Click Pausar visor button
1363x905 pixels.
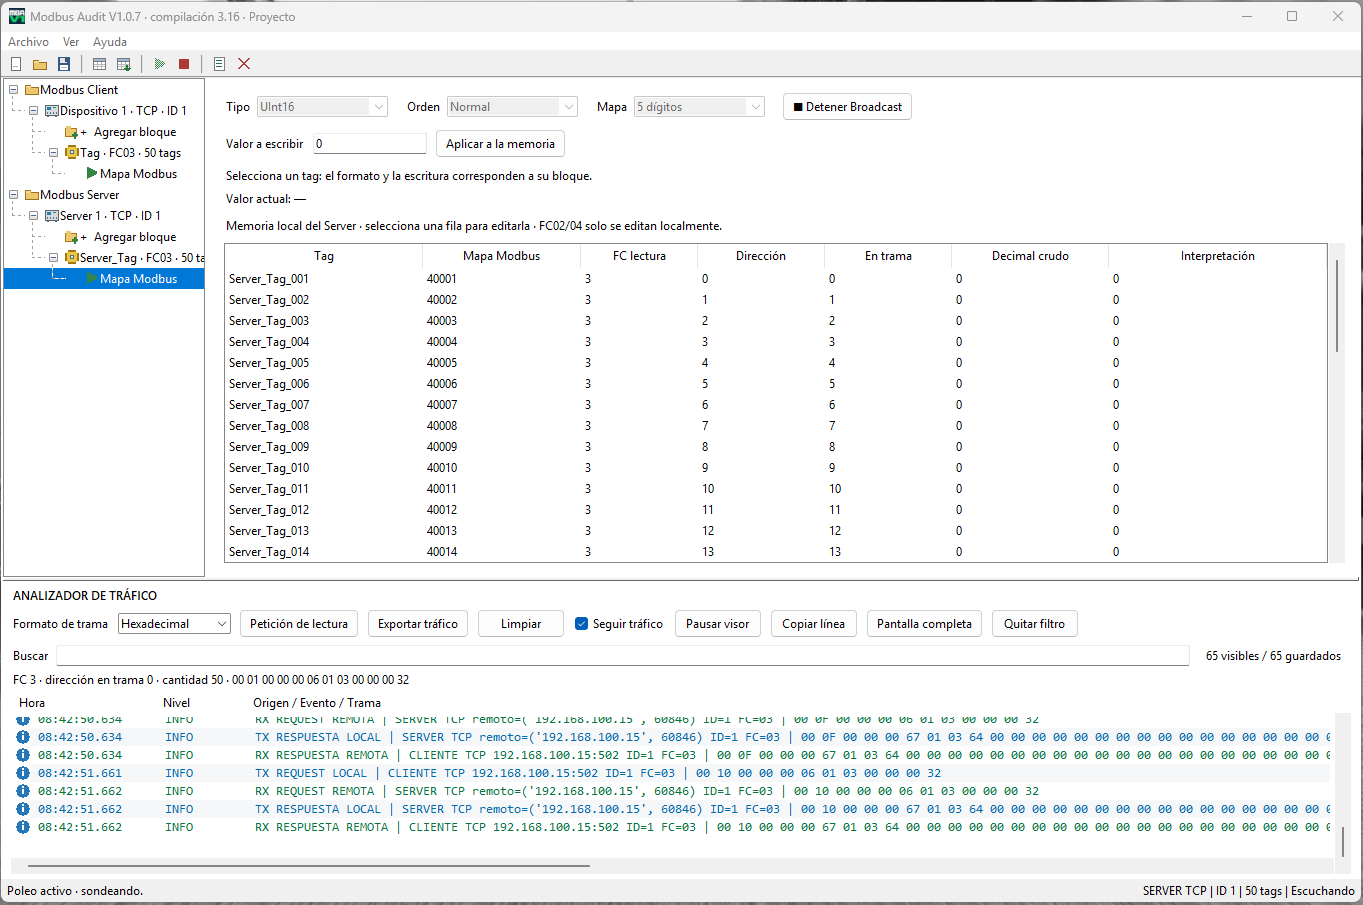[x=718, y=624]
